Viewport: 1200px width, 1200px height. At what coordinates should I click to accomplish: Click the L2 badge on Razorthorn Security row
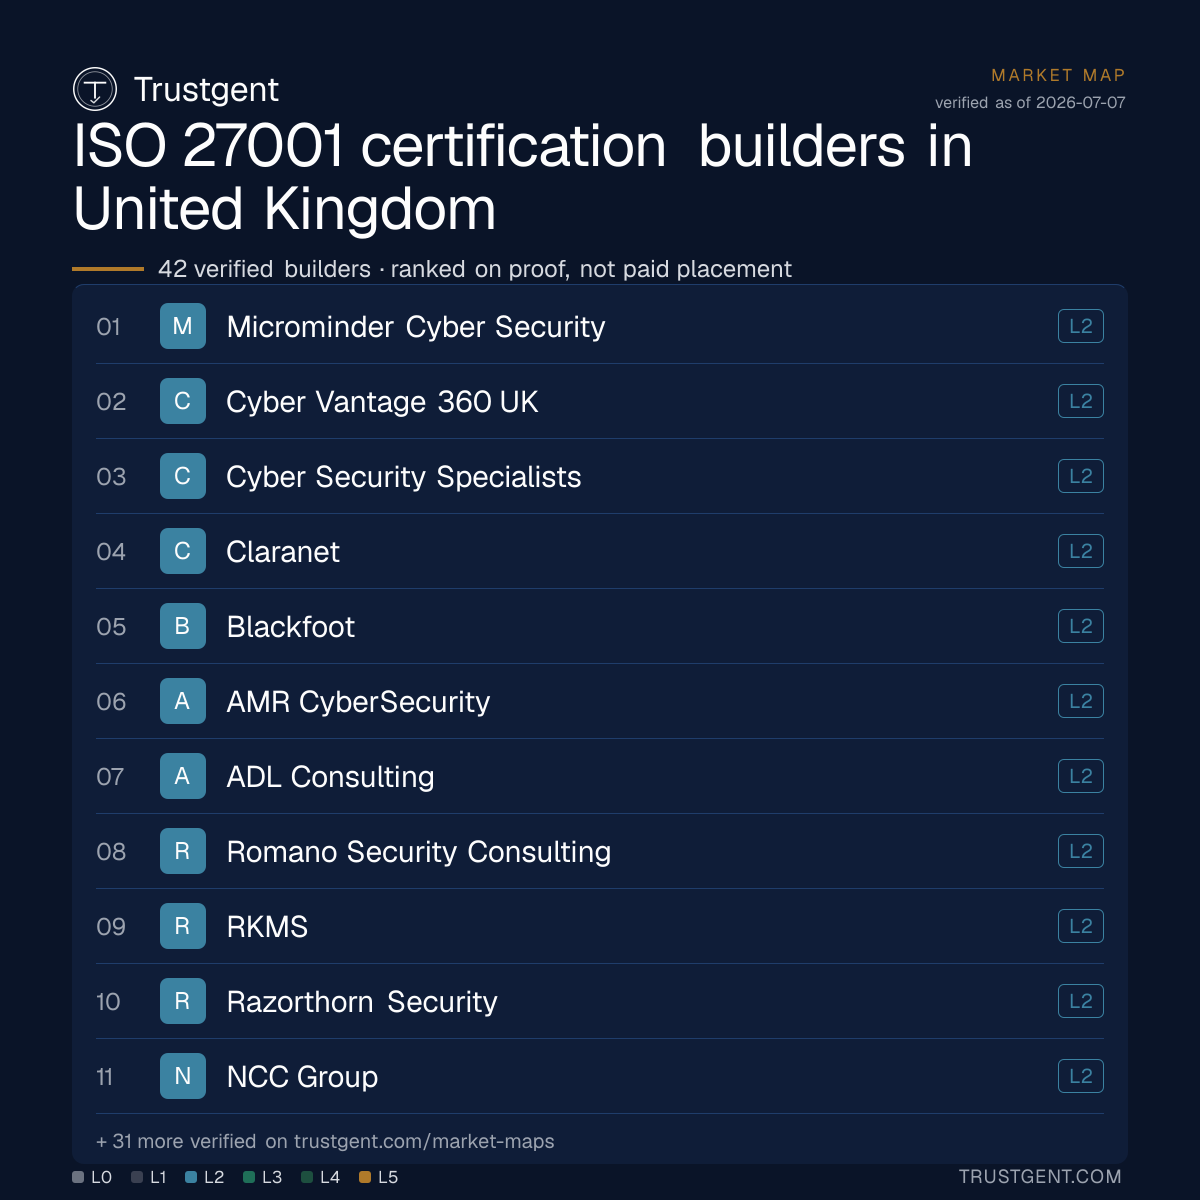pos(1081,1001)
